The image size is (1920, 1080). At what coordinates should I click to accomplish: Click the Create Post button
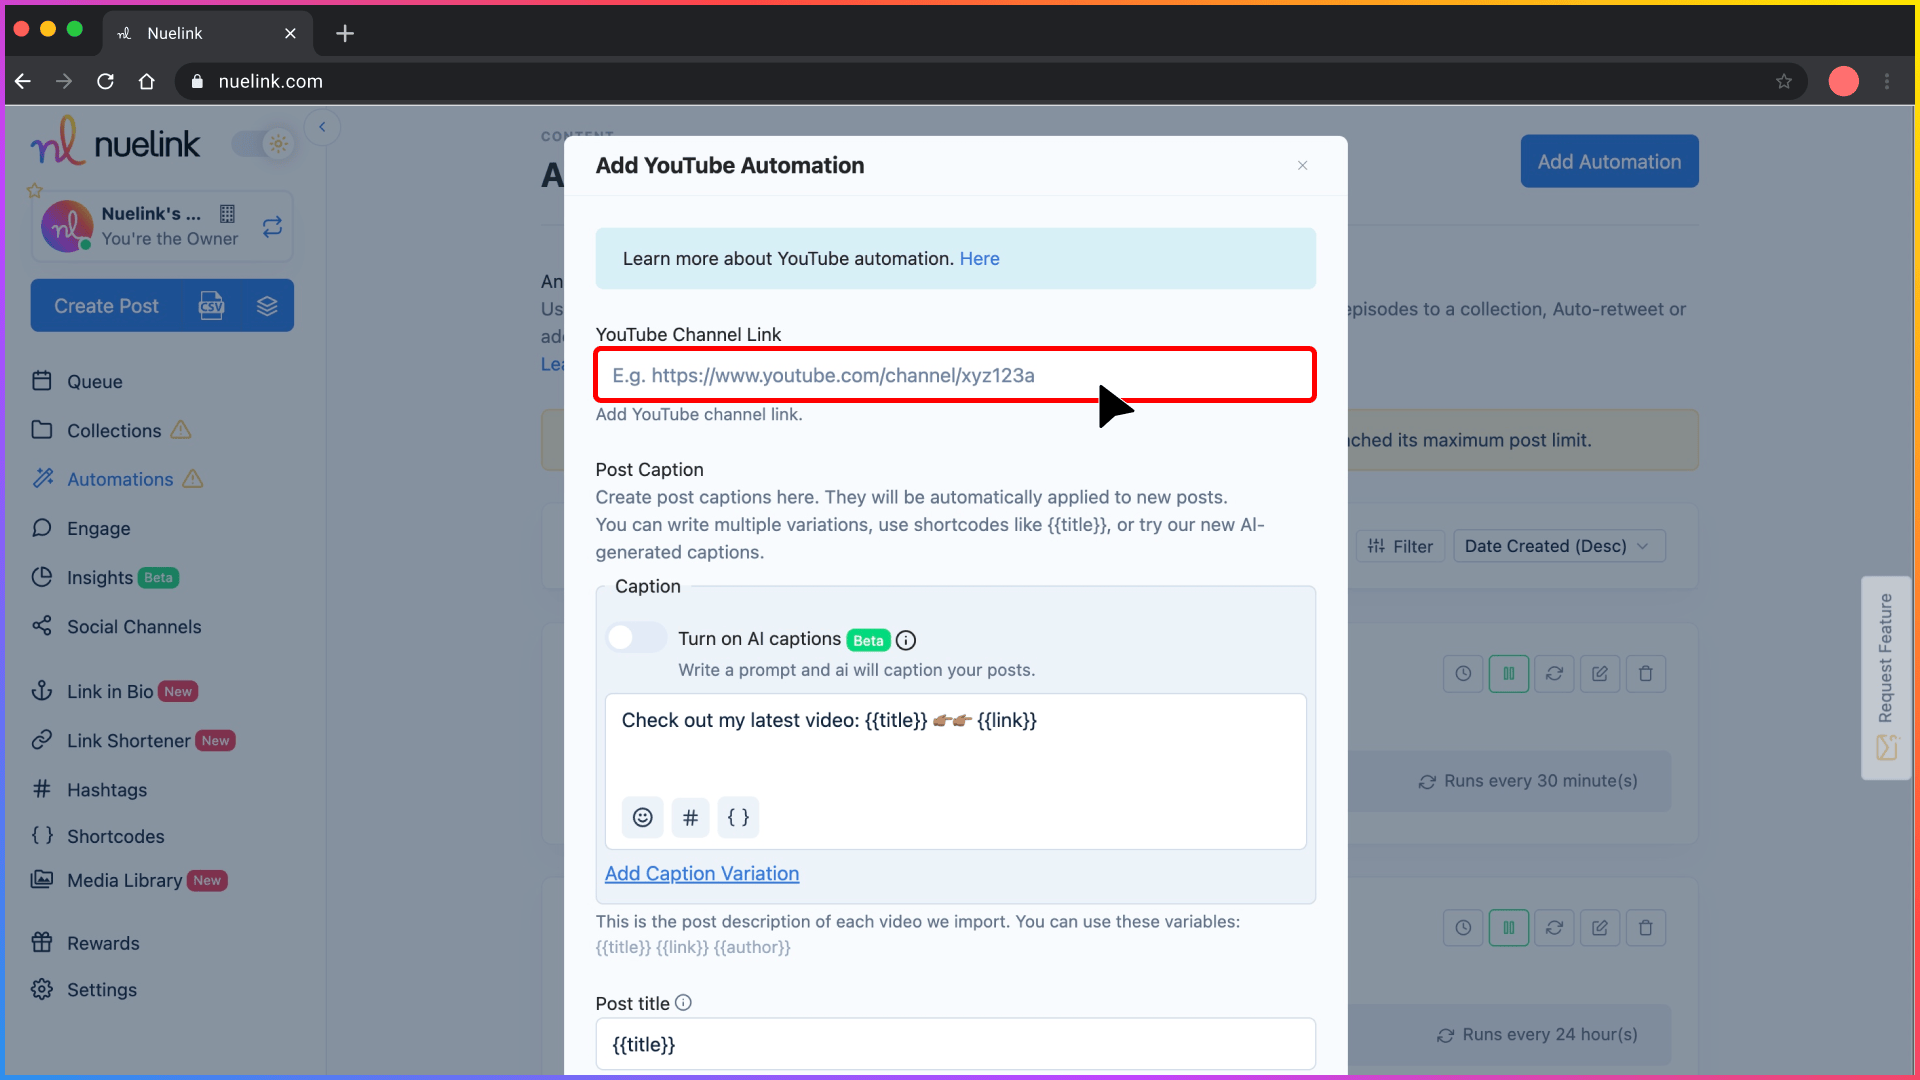click(x=107, y=306)
